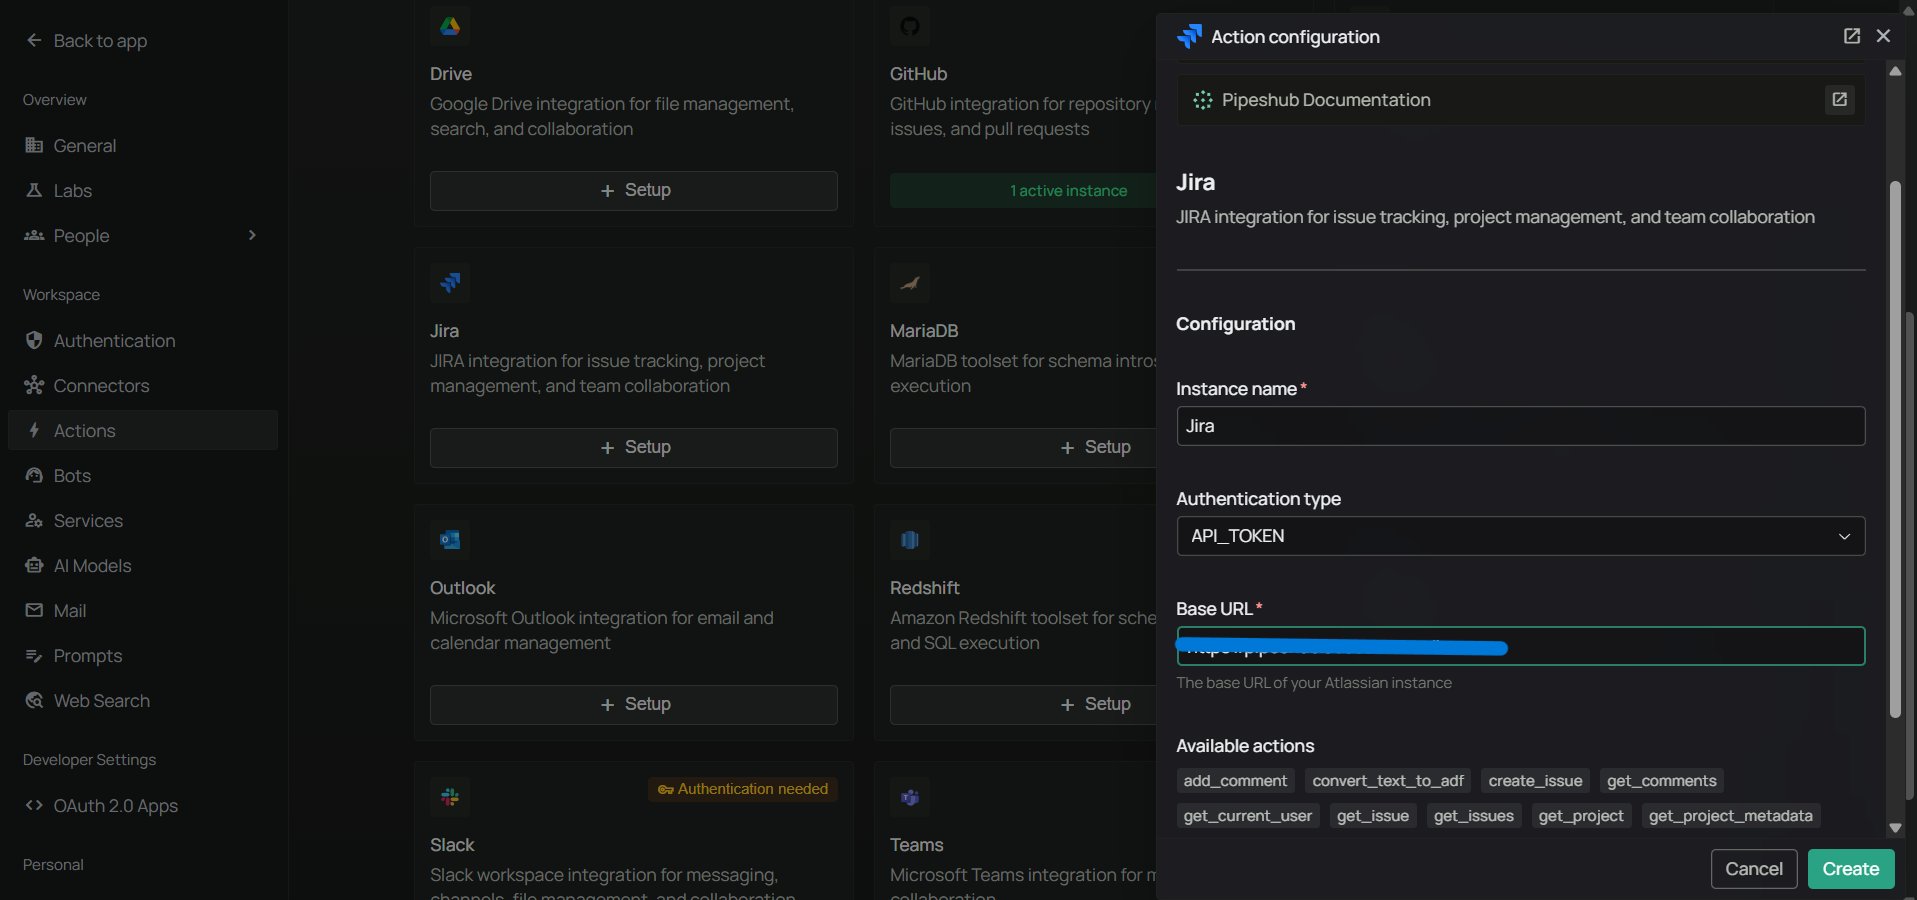The height and width of the screenshot is (900, 1917).
Task: Click the MariaDB logo icon
Action: 910,283
